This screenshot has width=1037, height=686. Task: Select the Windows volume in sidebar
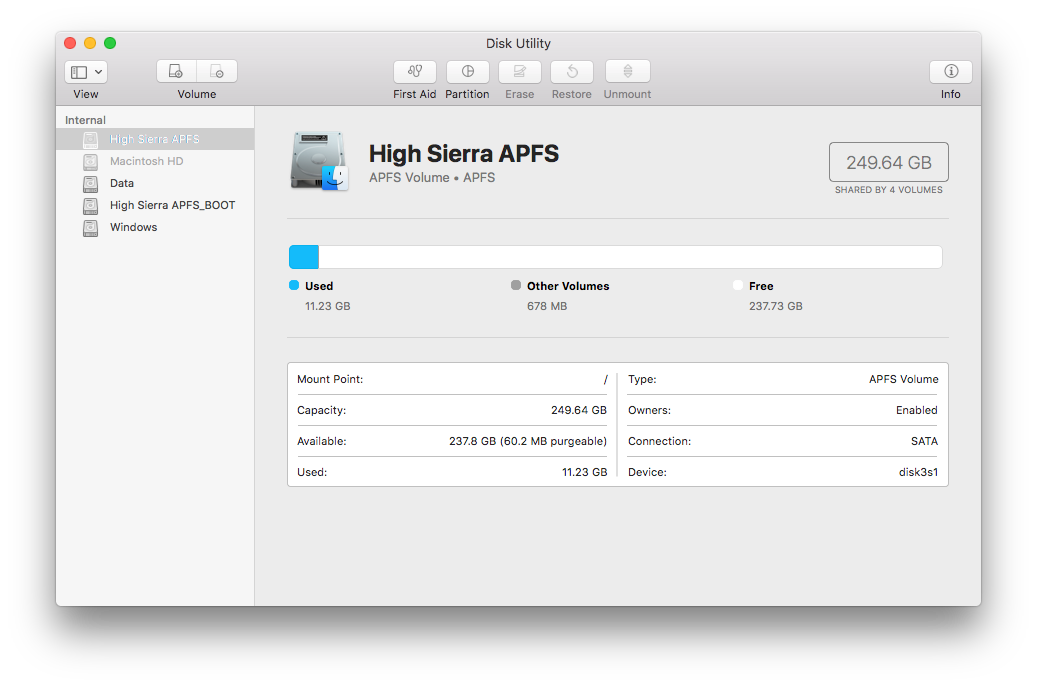tap(155, 227)
